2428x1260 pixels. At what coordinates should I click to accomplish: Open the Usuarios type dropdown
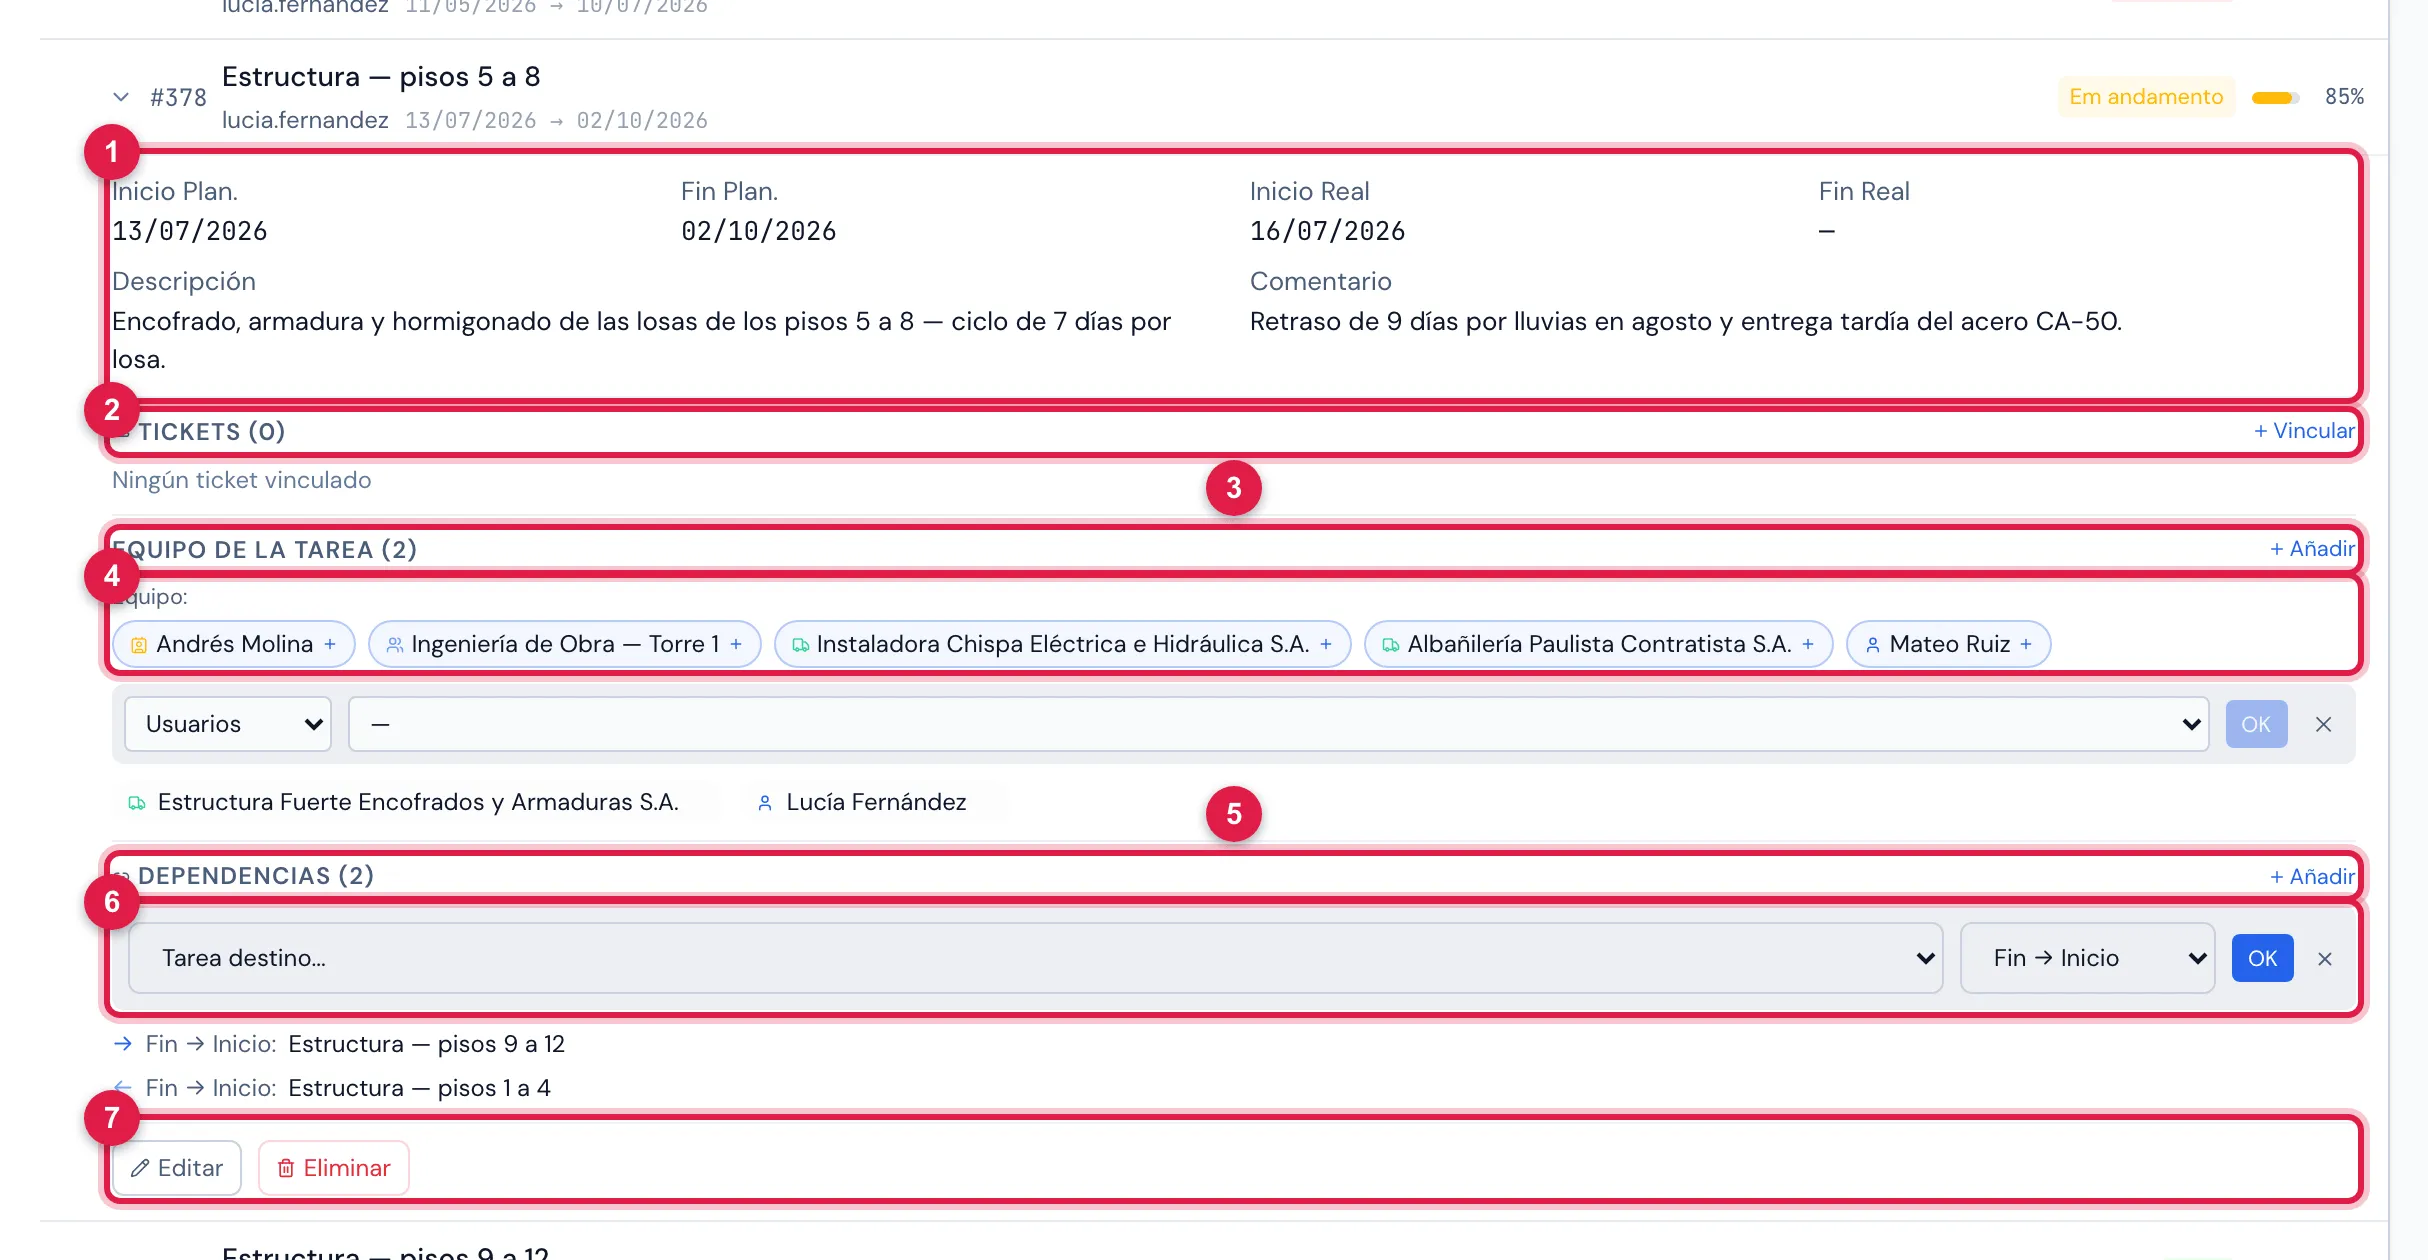click(228, 724)
